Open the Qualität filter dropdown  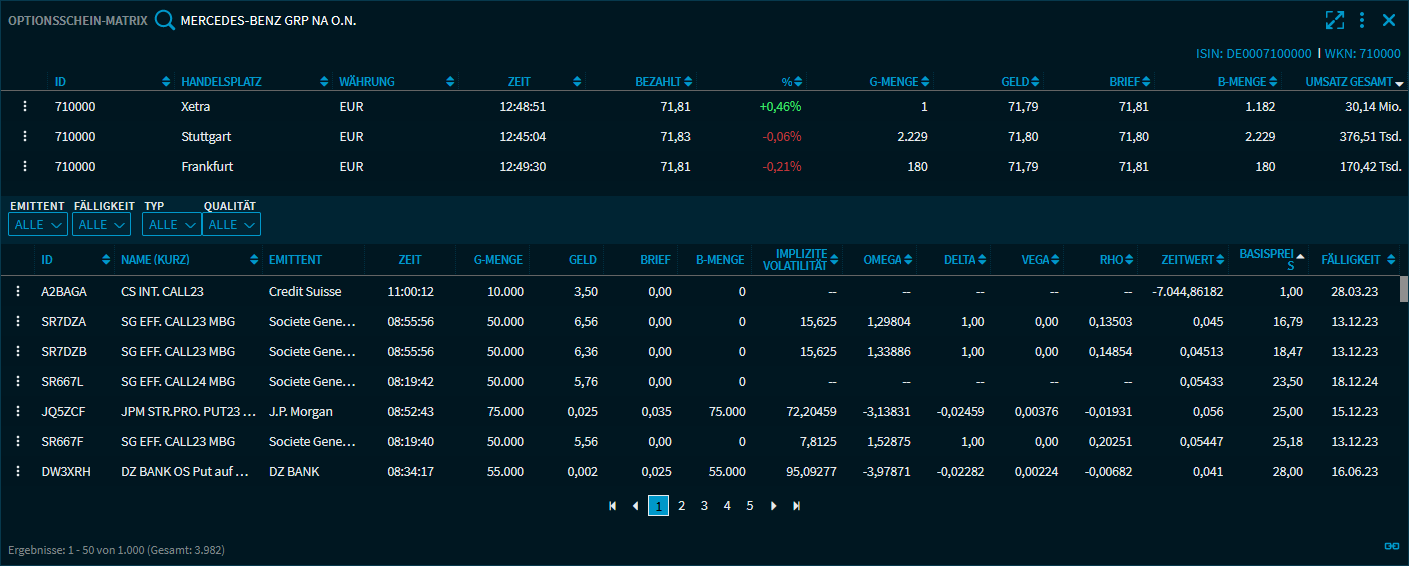231,225
